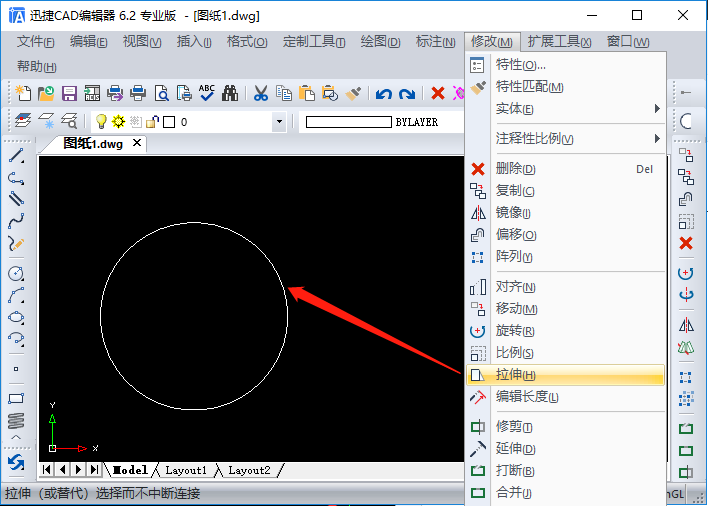Toggle the layer freeze sun icon
Image resolution: width=708 pixels, height=506 pixels.
118,121
